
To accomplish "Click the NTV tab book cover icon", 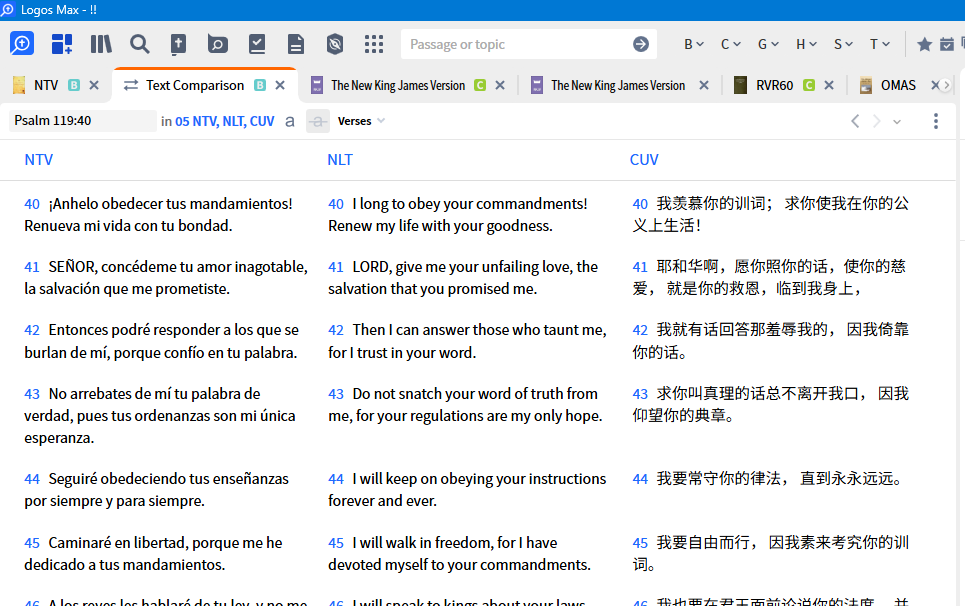I will (19, 85).
